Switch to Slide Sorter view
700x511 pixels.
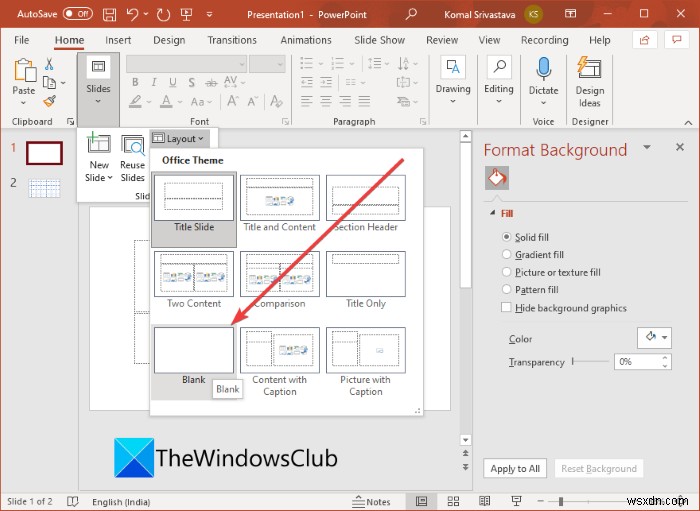453,501
